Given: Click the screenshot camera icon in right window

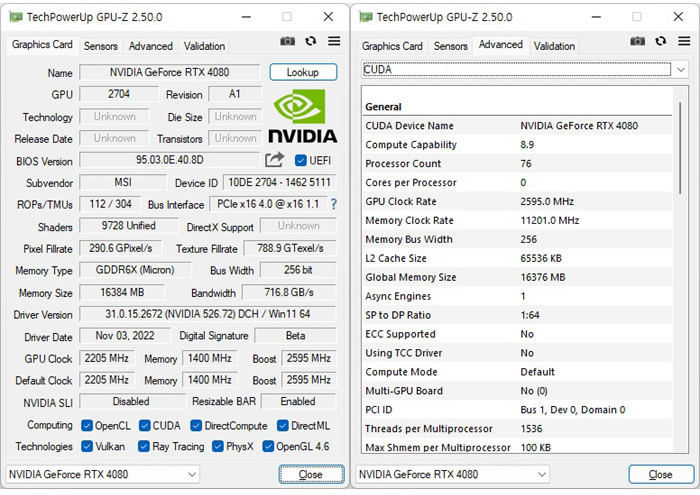Looking at the screenshot, I should (x=638, y=42).
